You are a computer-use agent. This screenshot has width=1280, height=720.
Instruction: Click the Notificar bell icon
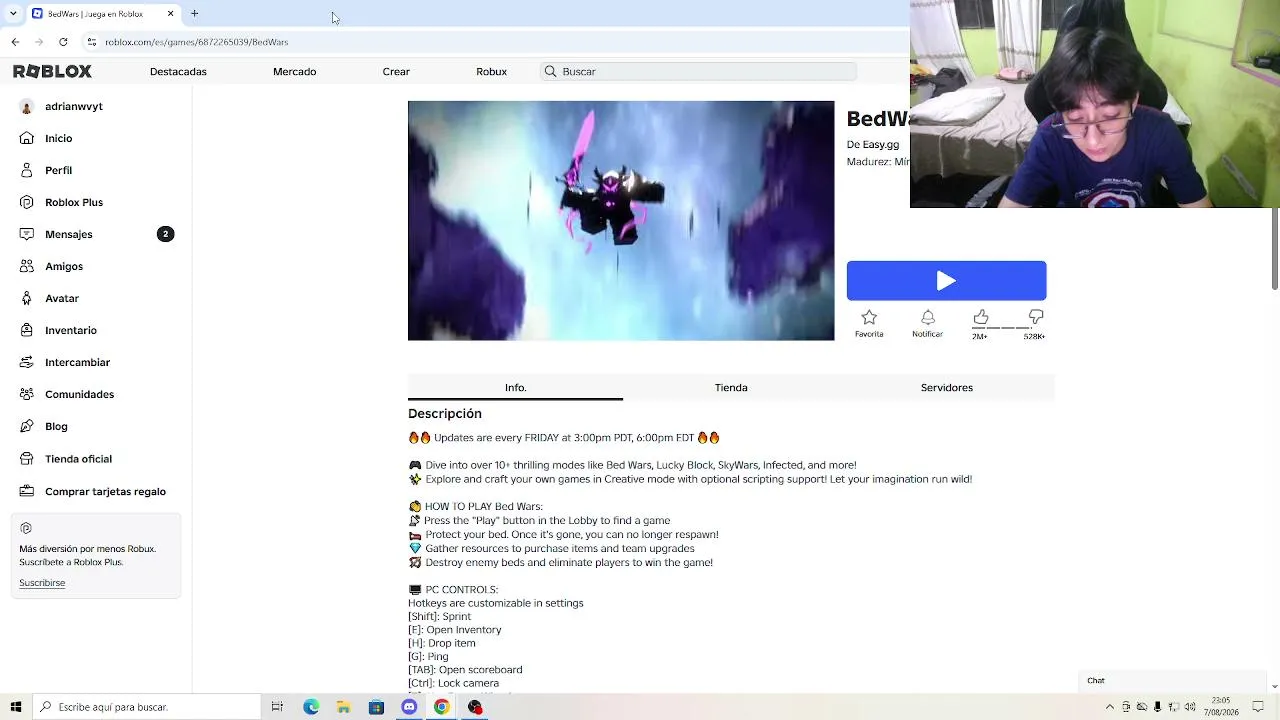pyautogui.click(x=928, y=318)
